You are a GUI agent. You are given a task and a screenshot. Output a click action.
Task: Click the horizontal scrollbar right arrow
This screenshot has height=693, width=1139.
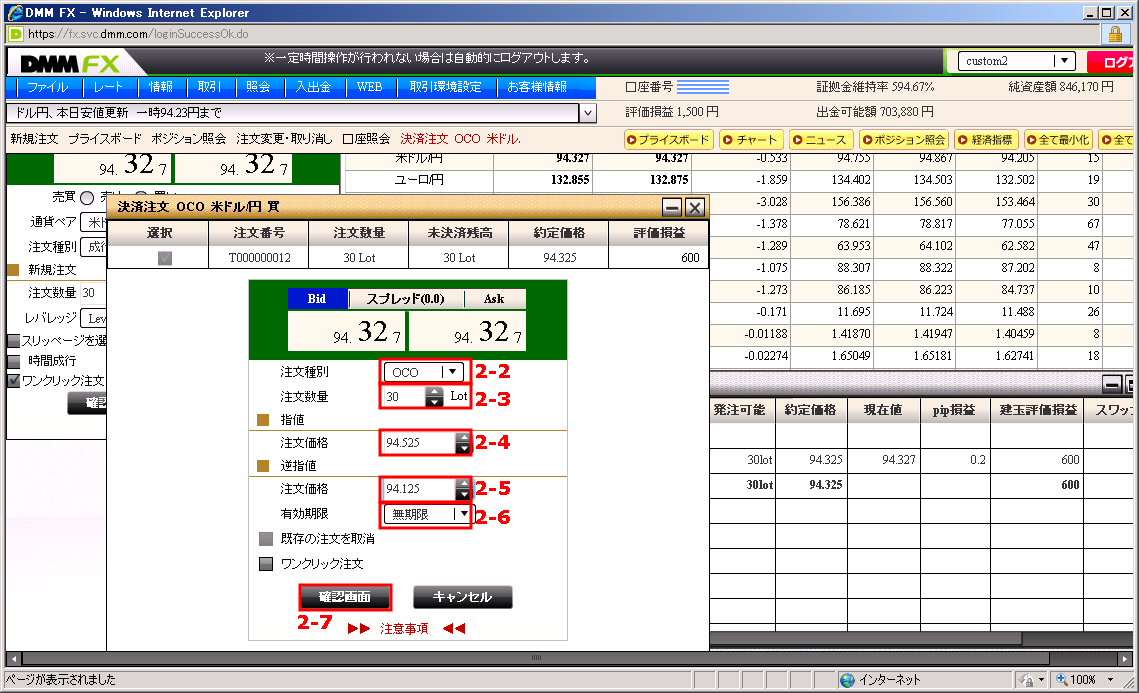click(x=1125, y=658)
